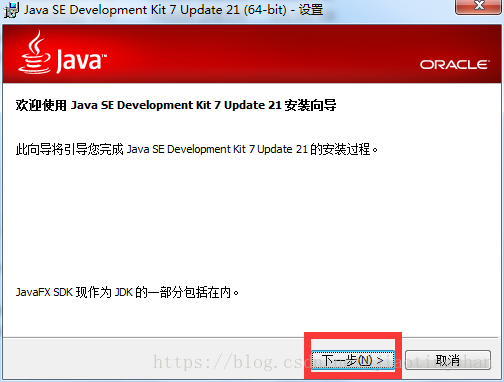Click the window title Java SE Development Kit 7 Update 21 (64-bit) - 设置
This screenshot has height=382, width=504.
(173, 10)
